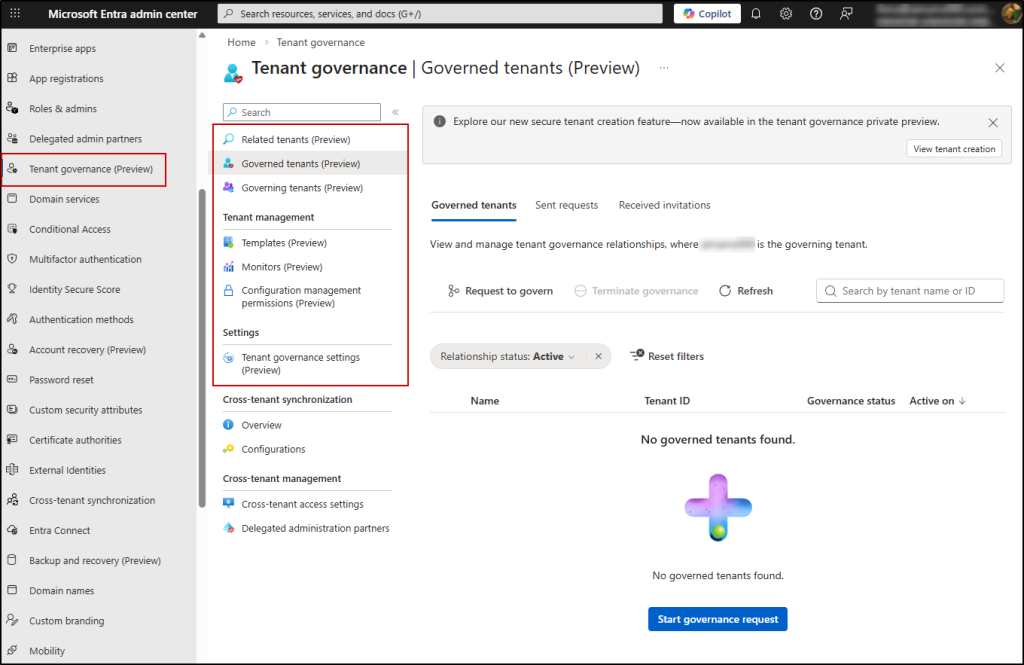Collapse the side menu with double chevron

click(395, 113)
